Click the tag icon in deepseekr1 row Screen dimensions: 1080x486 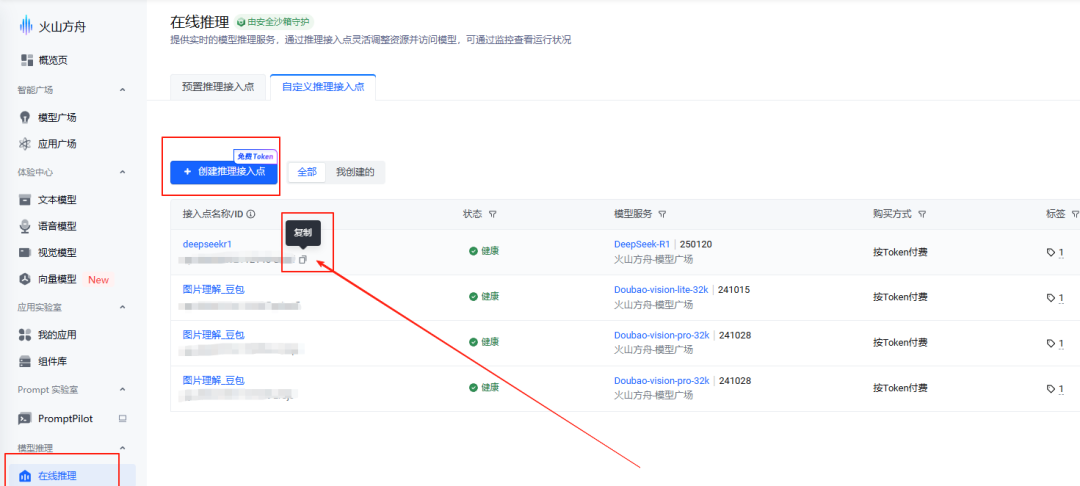1051,252
